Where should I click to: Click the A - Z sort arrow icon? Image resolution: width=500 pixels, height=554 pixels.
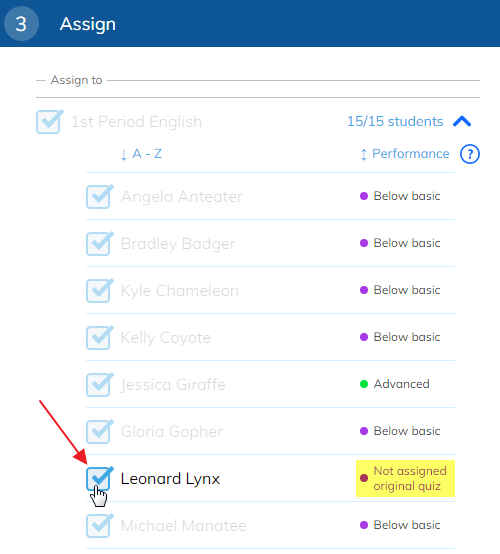(123, 154)
